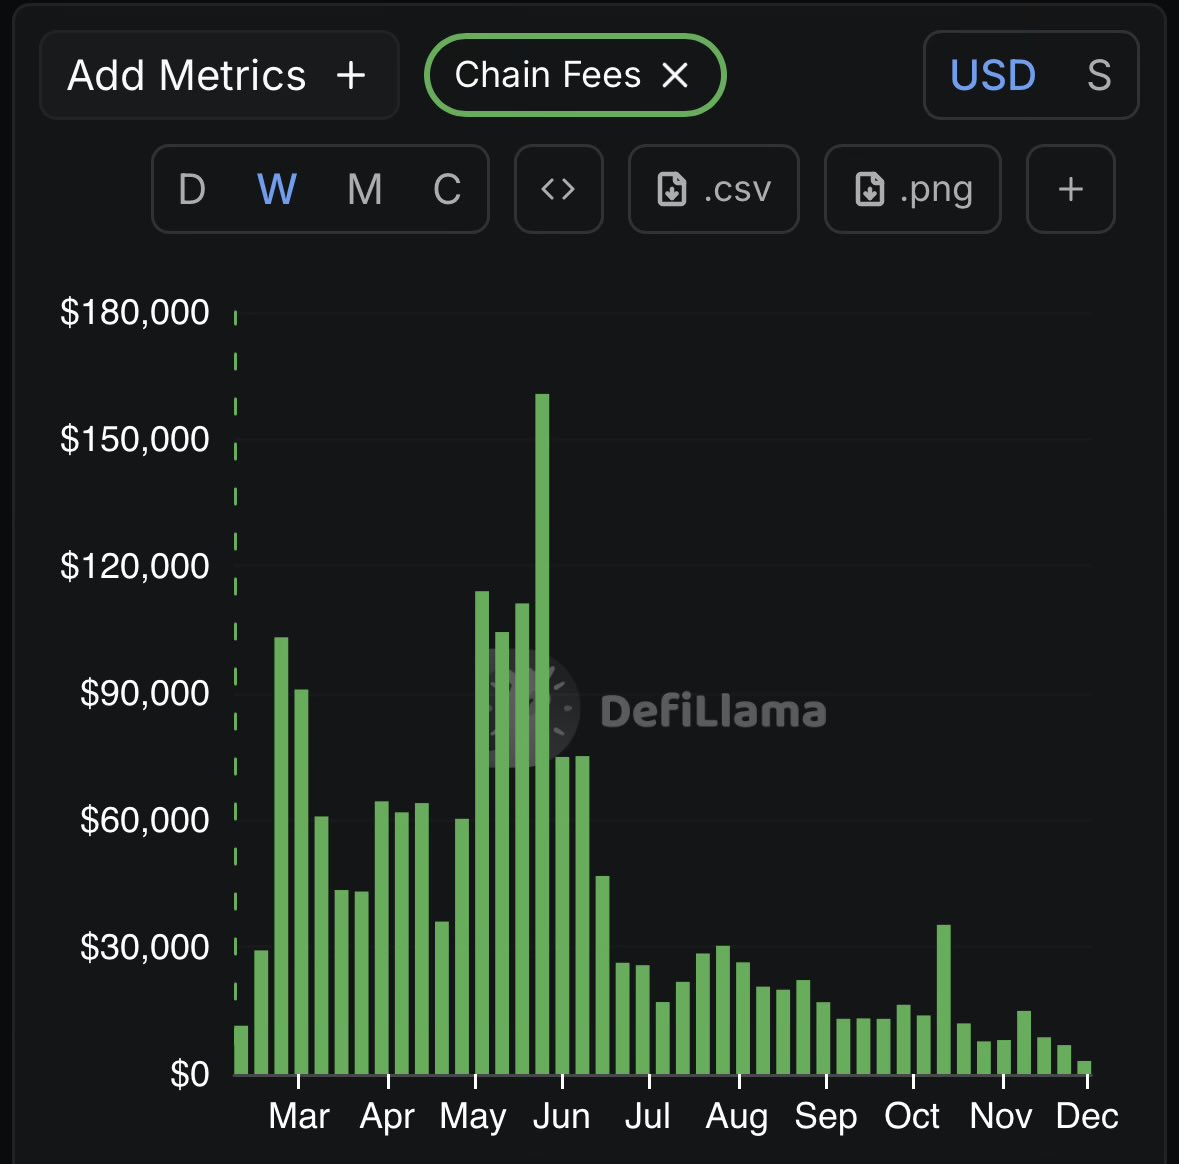Download the chart as .png
The width and height of the screenshot is (1179, 1164).
(912, 189)
